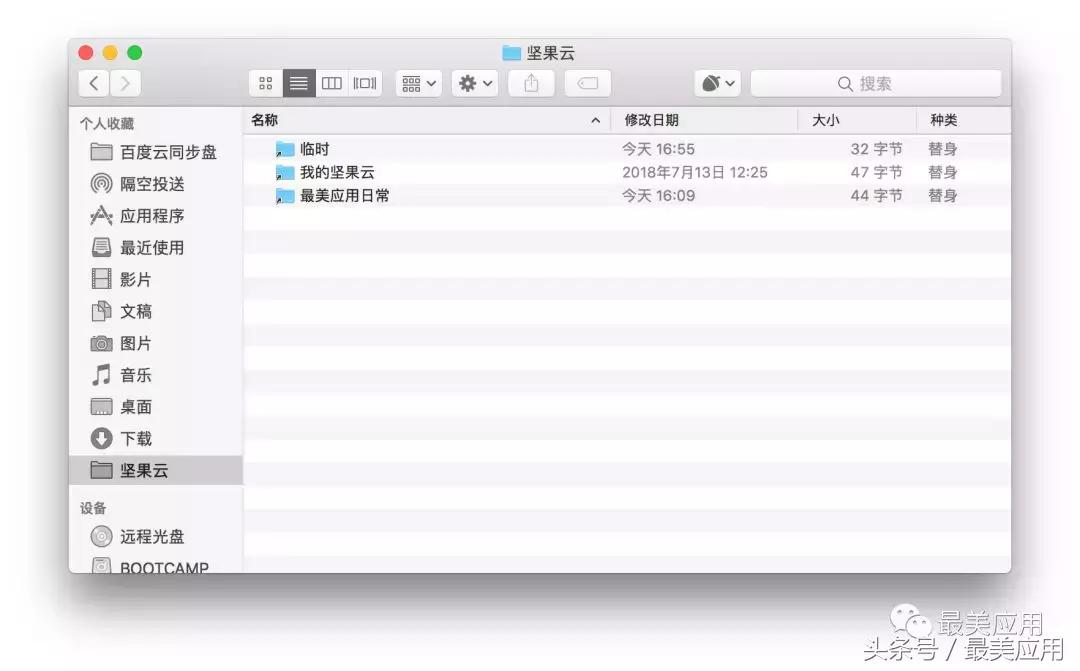The width and height of the screenshot is (1080, 671).
Task: Open BOOTCAMP under devices
Action: (x=156, y=565)
